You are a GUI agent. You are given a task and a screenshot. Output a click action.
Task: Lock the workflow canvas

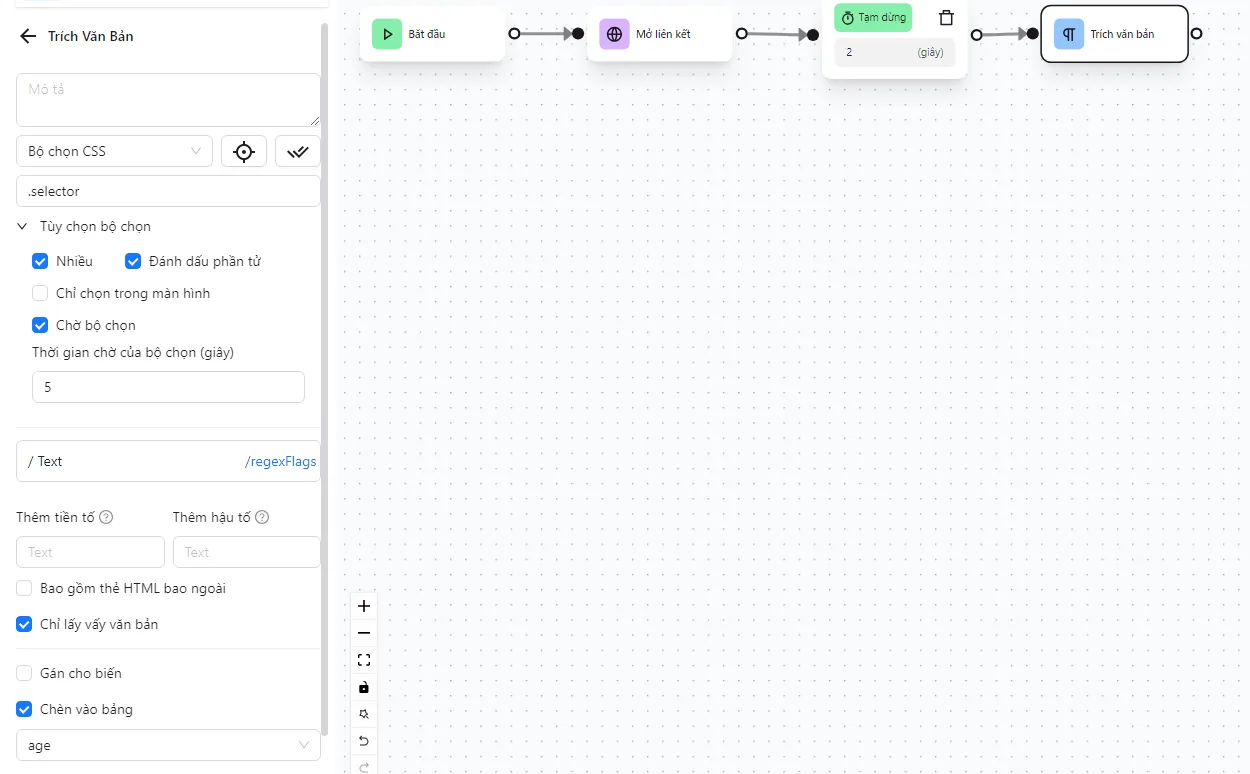point(364,687)
